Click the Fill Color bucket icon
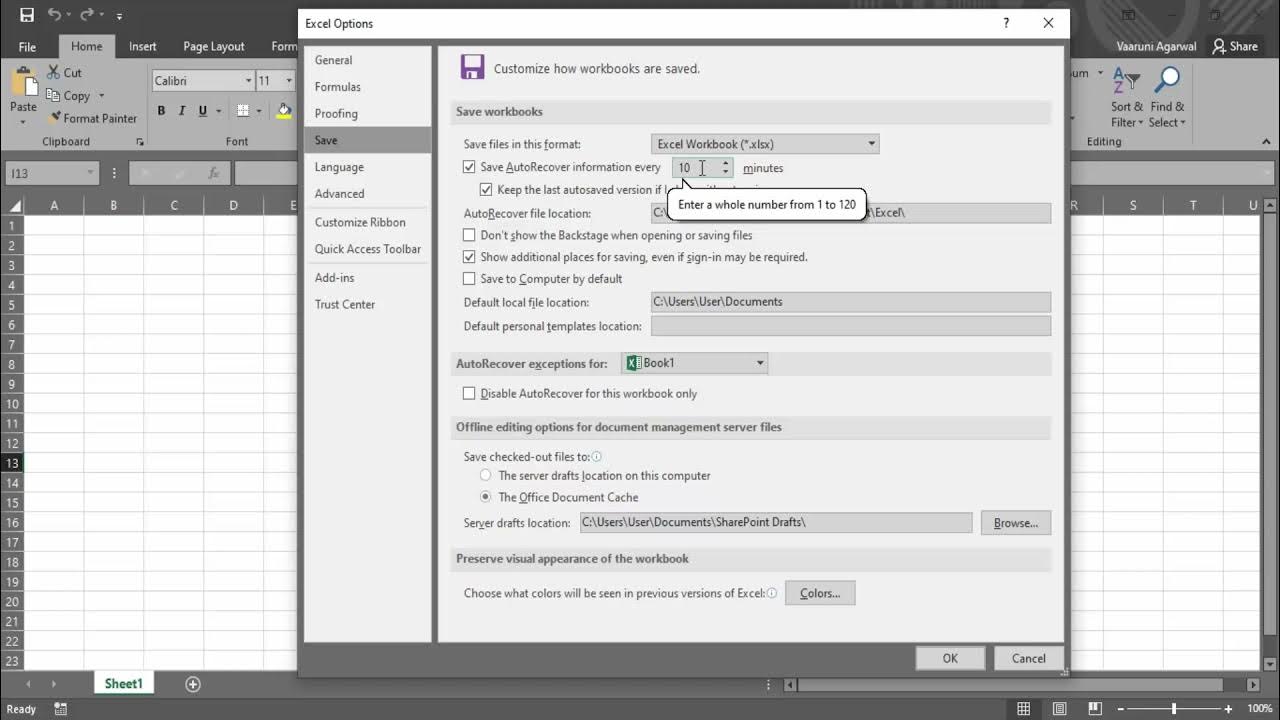 [x=284, y=111]
